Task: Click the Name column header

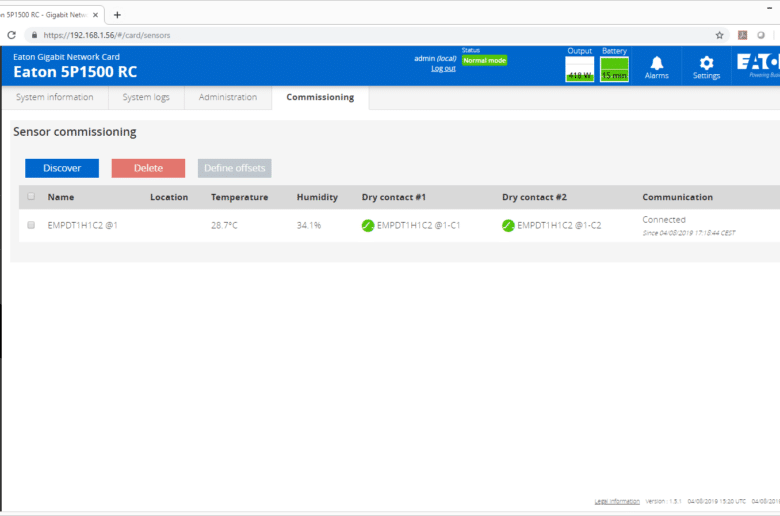Action: tap(61, 197)
